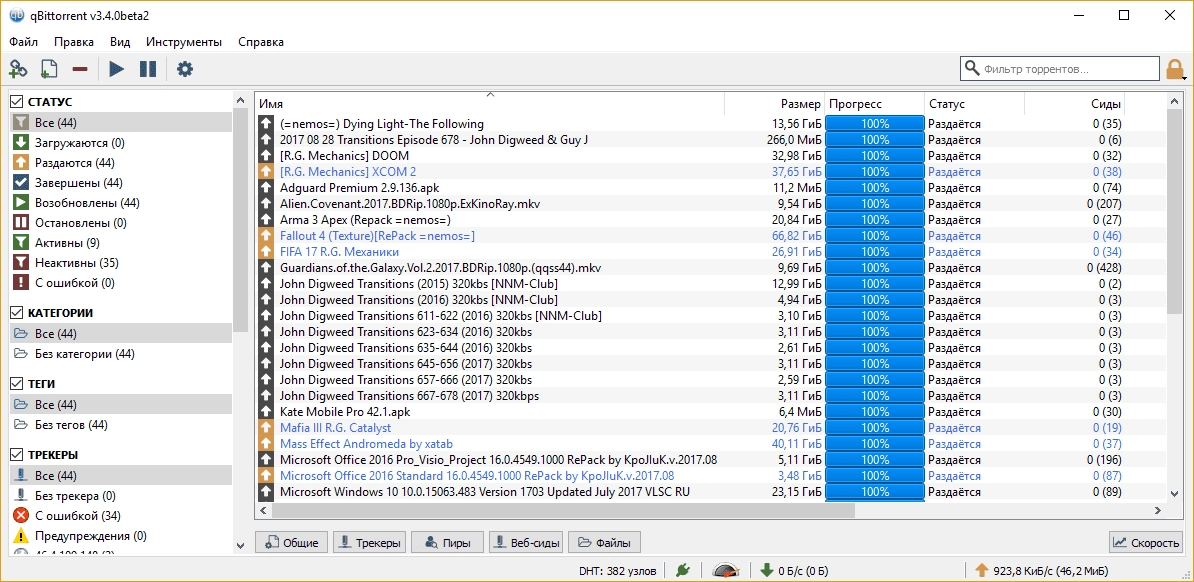This screenshot has width=1194, height=582.
Task: Click the connection status plug icon
Action: (682, 570)
